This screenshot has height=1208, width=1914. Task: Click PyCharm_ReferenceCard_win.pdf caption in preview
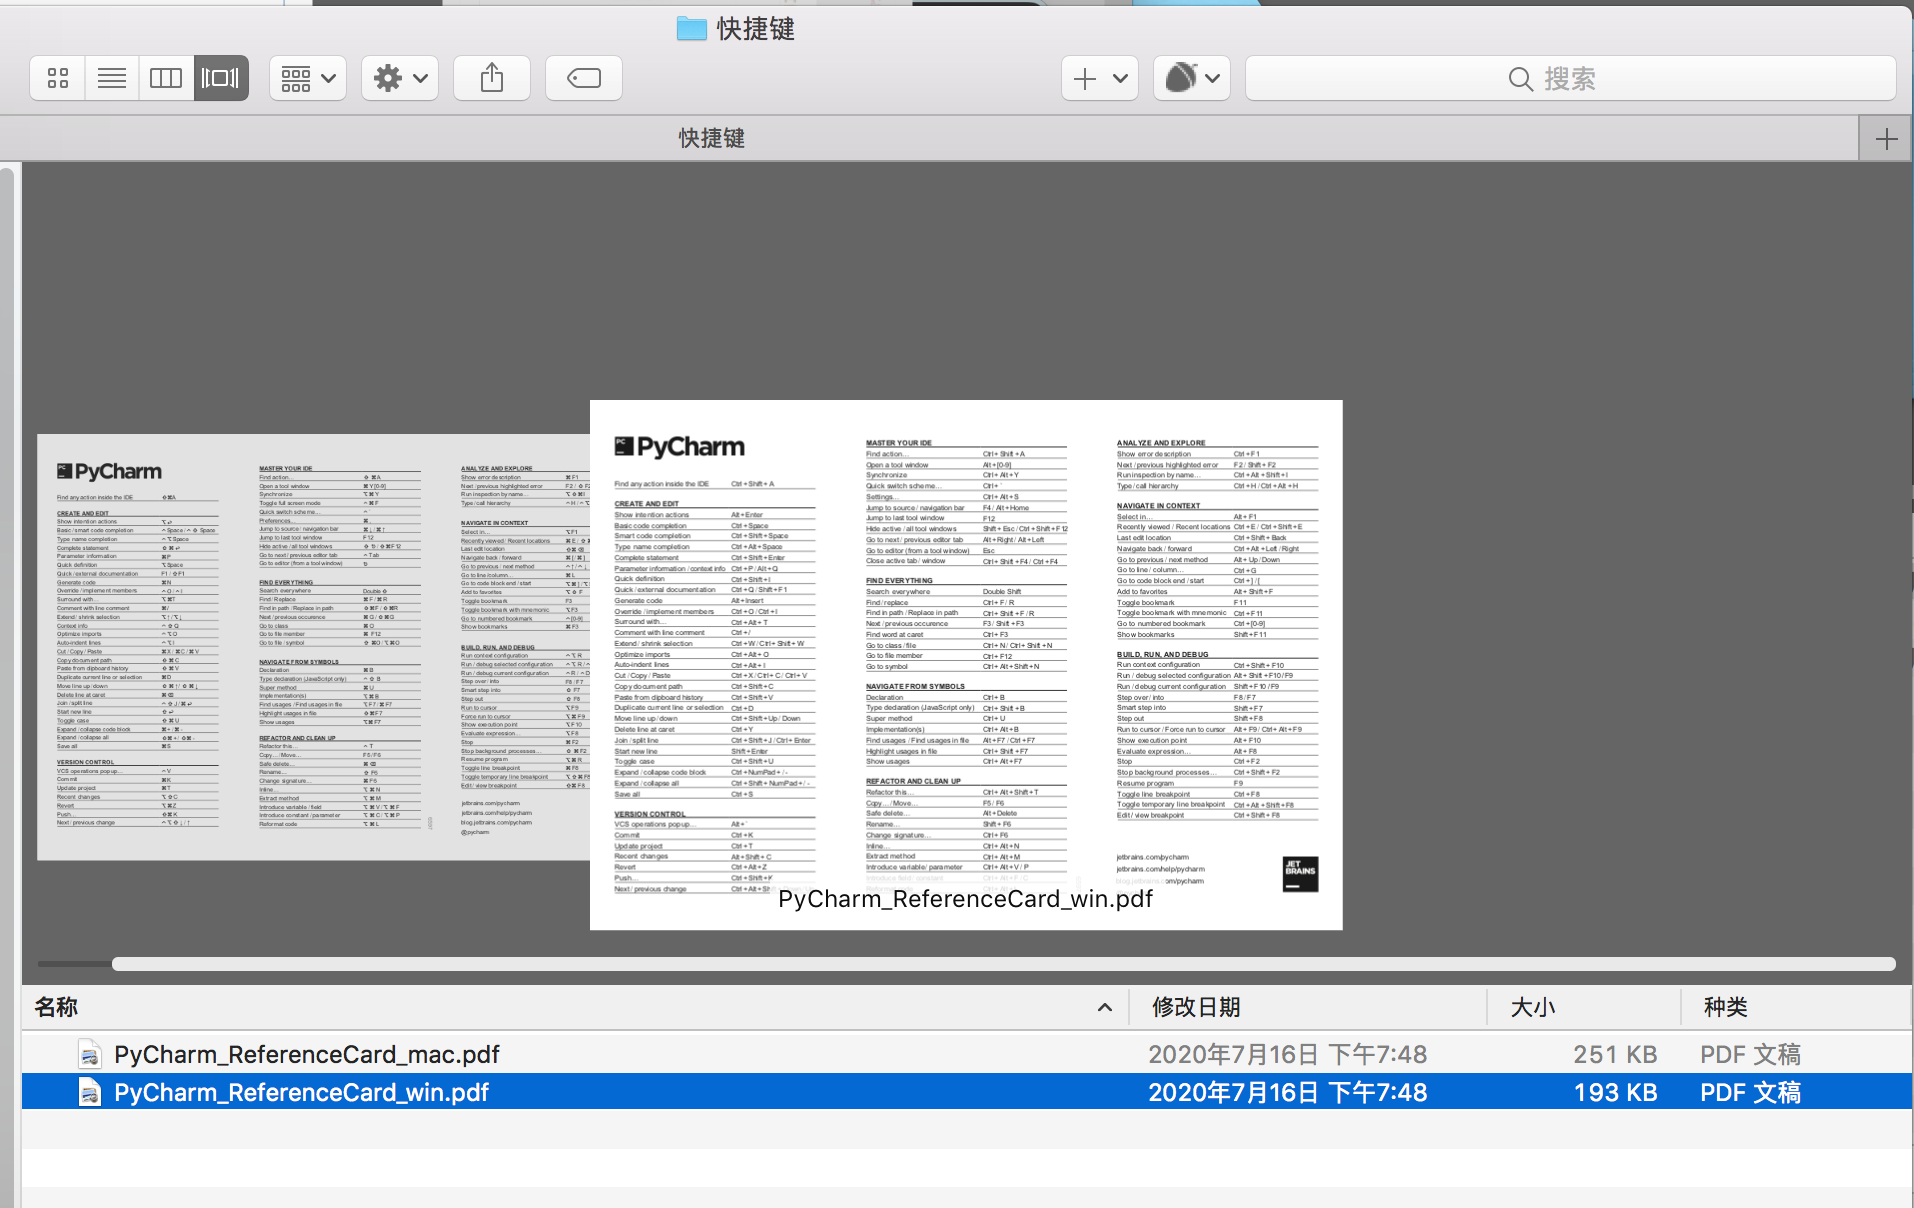point(966,899)
